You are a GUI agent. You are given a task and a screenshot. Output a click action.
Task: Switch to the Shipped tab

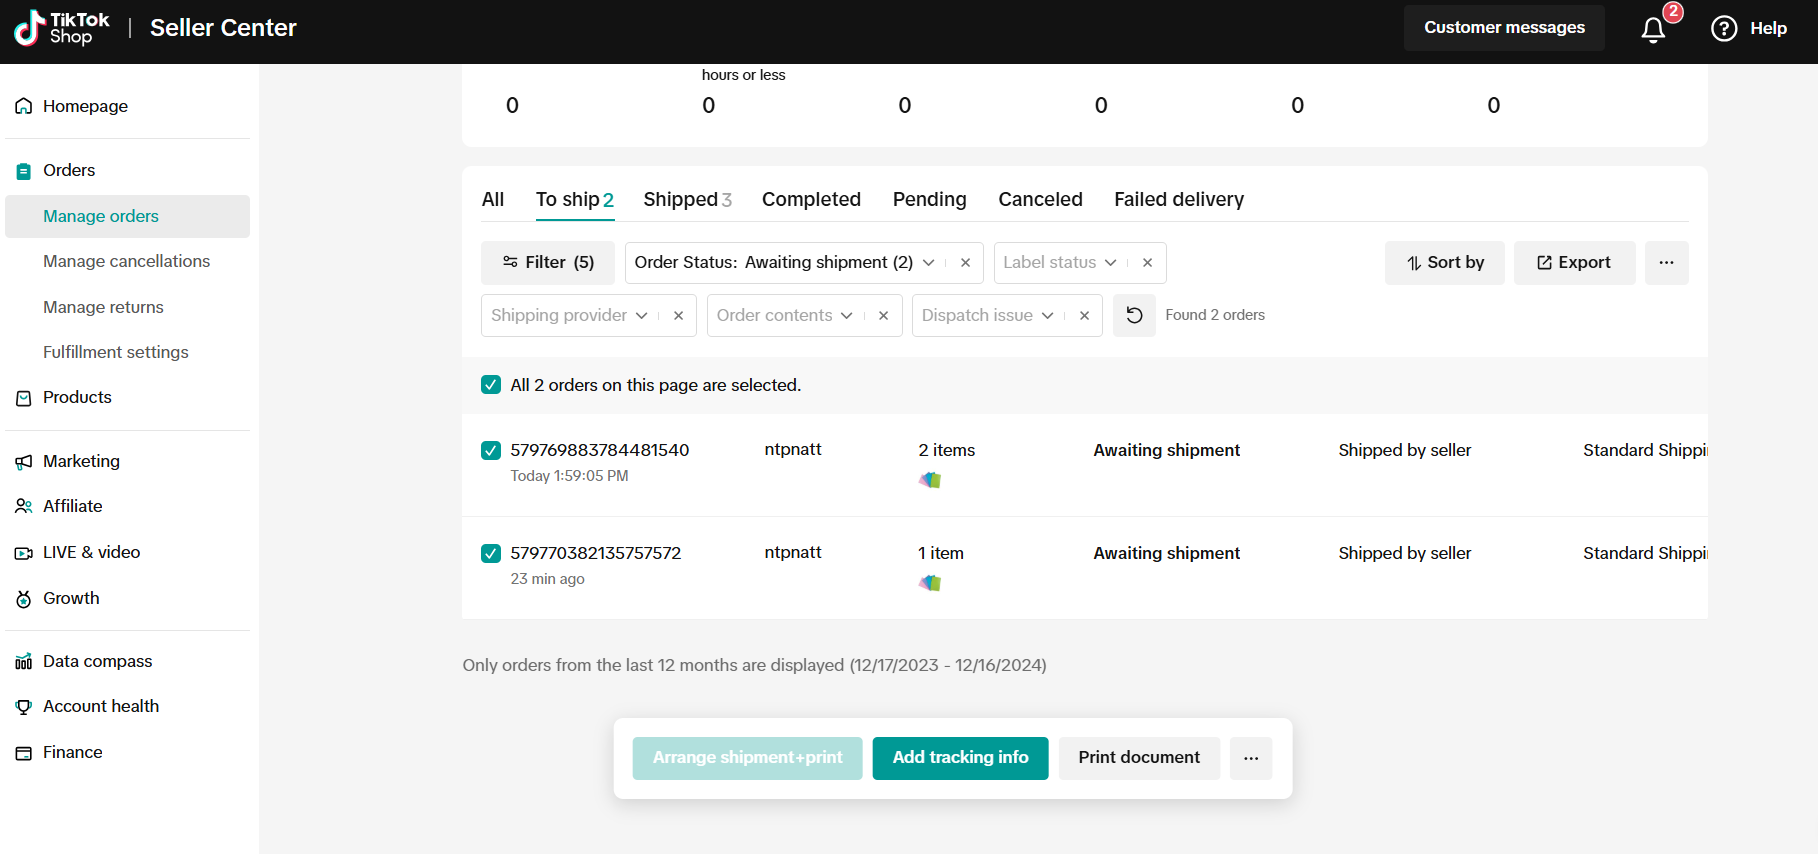(687, 199)
